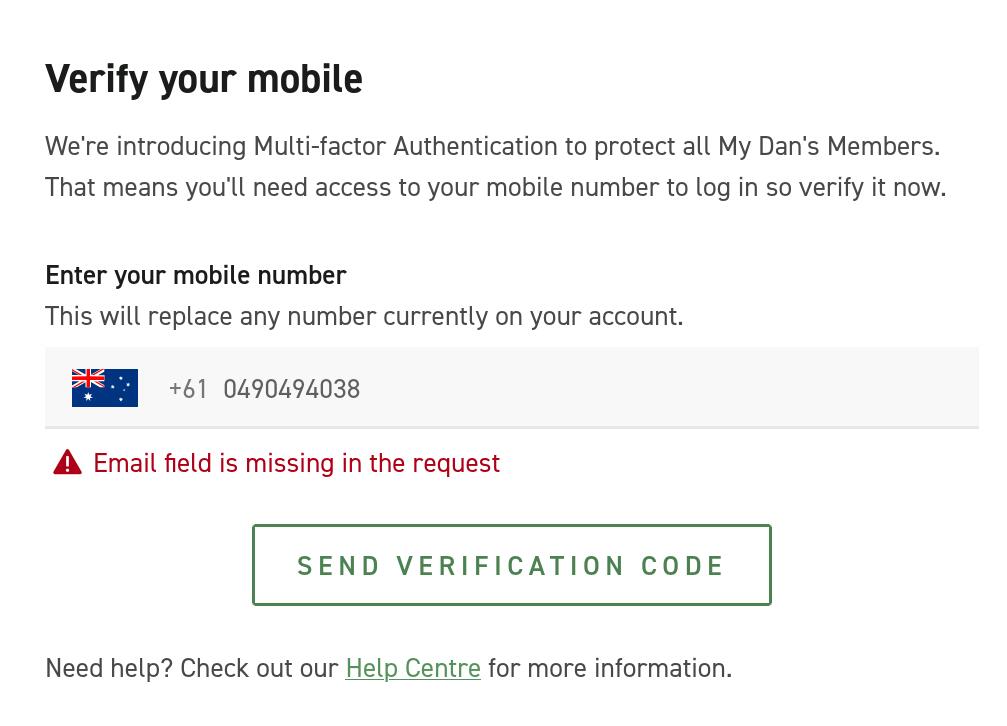The height and width of the screenshot is (726, 1007).
Task: Click the "Email field is missing" error message
Action: 296,463
